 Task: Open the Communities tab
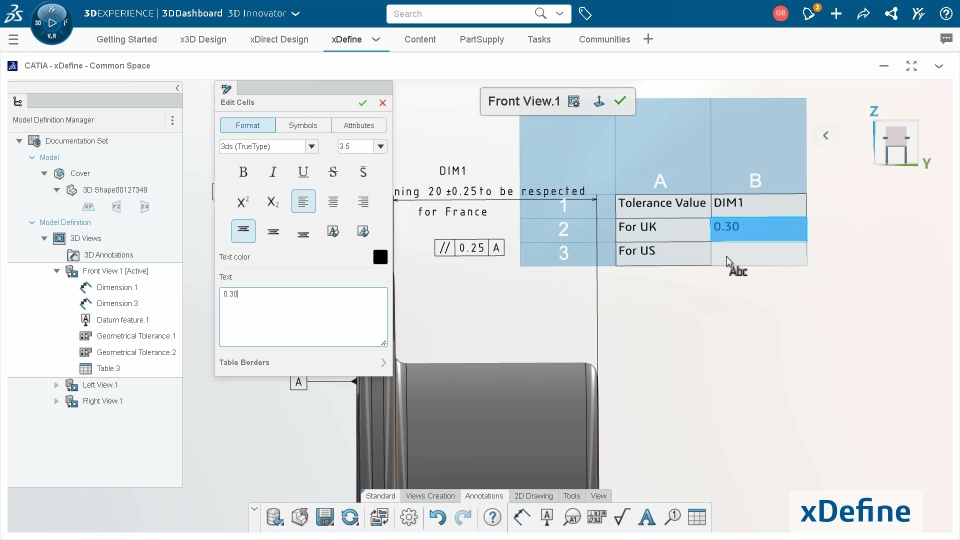coord(604,39)
